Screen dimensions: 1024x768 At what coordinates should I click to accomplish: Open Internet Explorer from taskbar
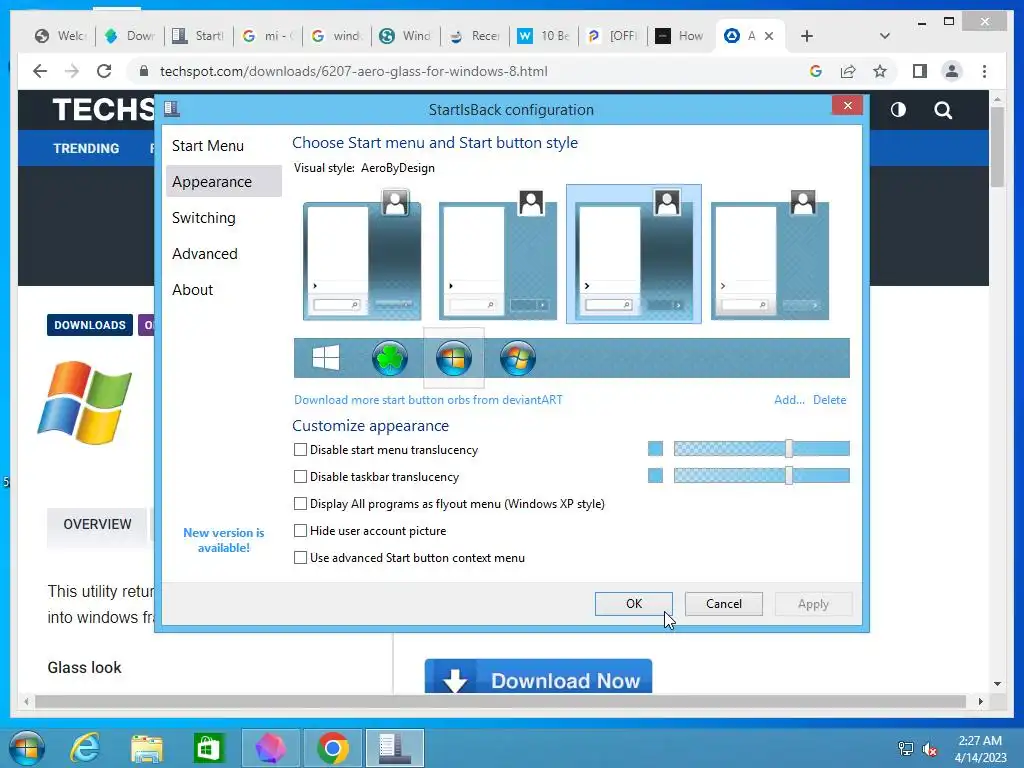[x=85, y=748]
